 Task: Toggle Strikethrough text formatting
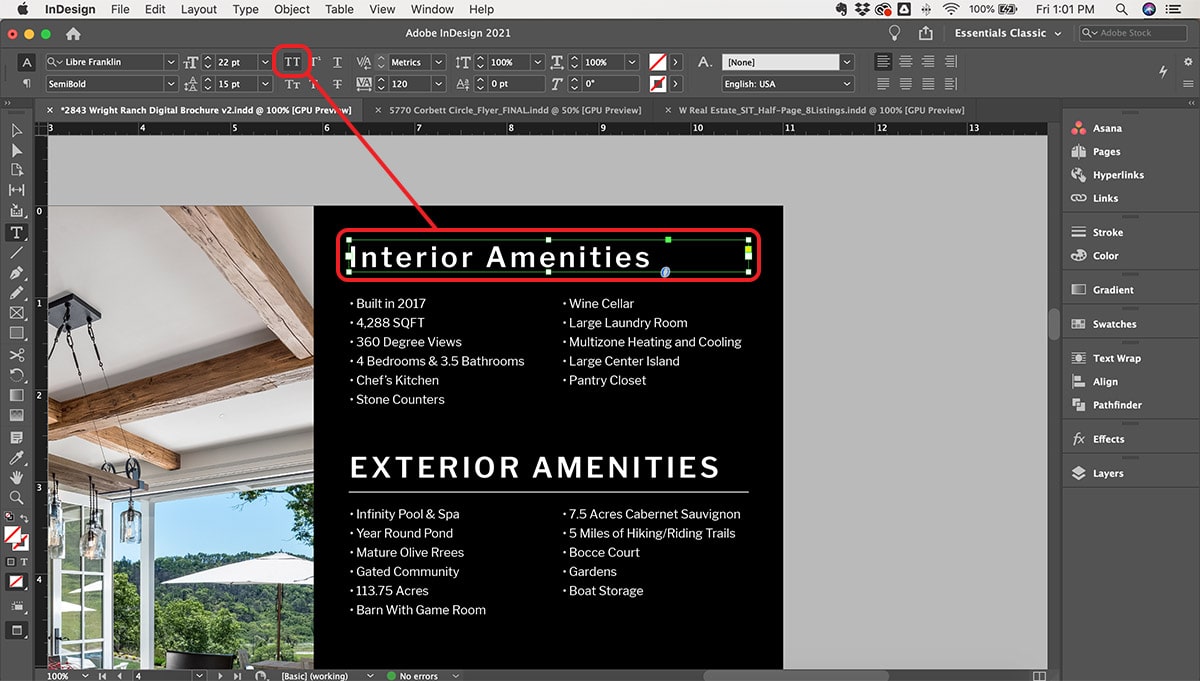click(337, 84)
